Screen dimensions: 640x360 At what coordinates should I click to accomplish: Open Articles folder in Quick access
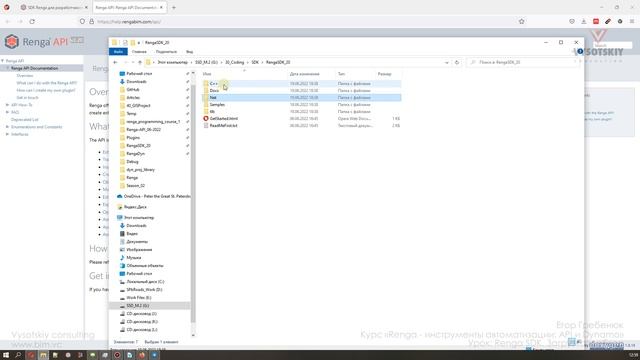(133, 98)
